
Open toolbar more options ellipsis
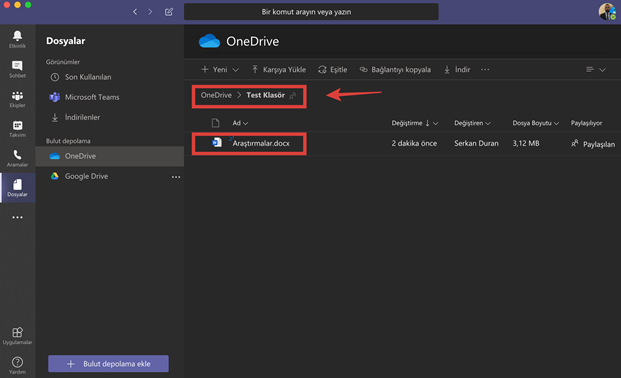tap(485, 69)
